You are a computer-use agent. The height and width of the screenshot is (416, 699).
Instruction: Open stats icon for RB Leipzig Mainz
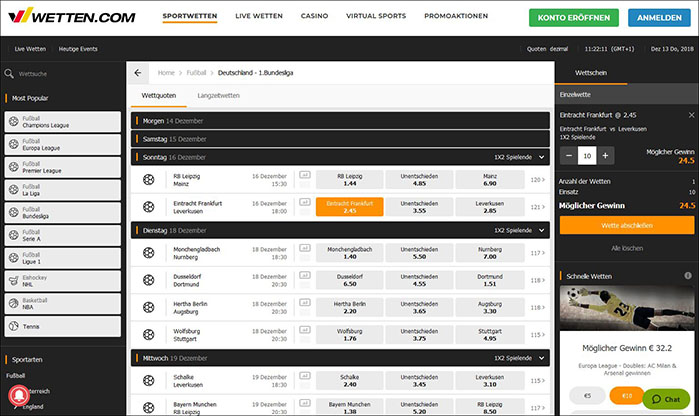click(305, 175)
